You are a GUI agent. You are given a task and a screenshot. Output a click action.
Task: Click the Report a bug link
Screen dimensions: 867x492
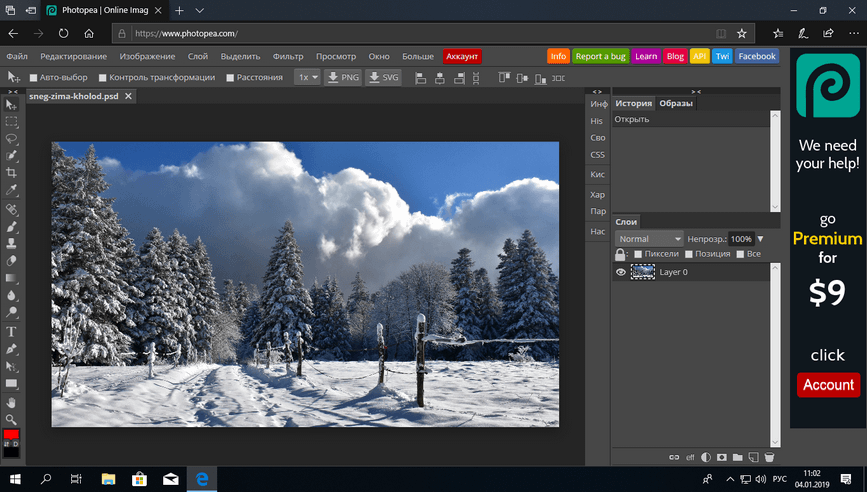[x=600, y=56]
